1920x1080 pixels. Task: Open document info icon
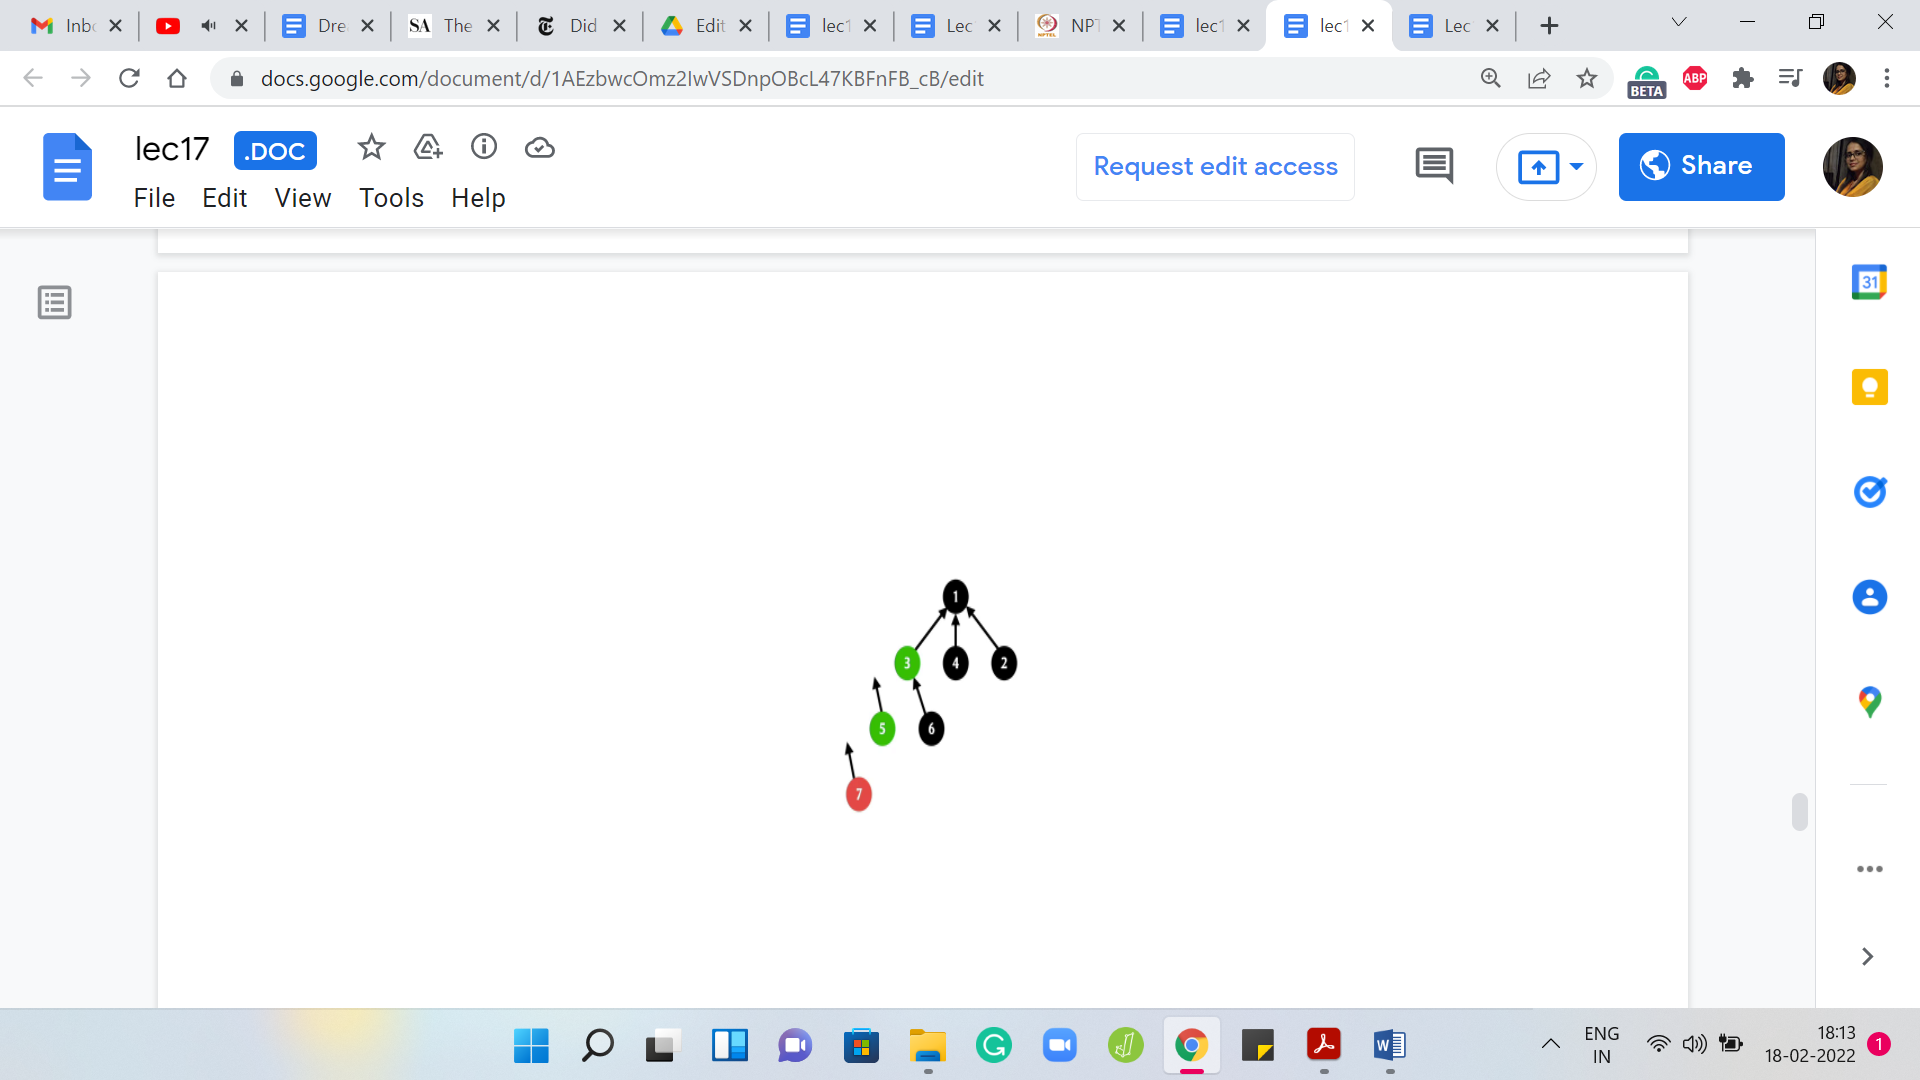pyautogui.click(x=484, y=148)
